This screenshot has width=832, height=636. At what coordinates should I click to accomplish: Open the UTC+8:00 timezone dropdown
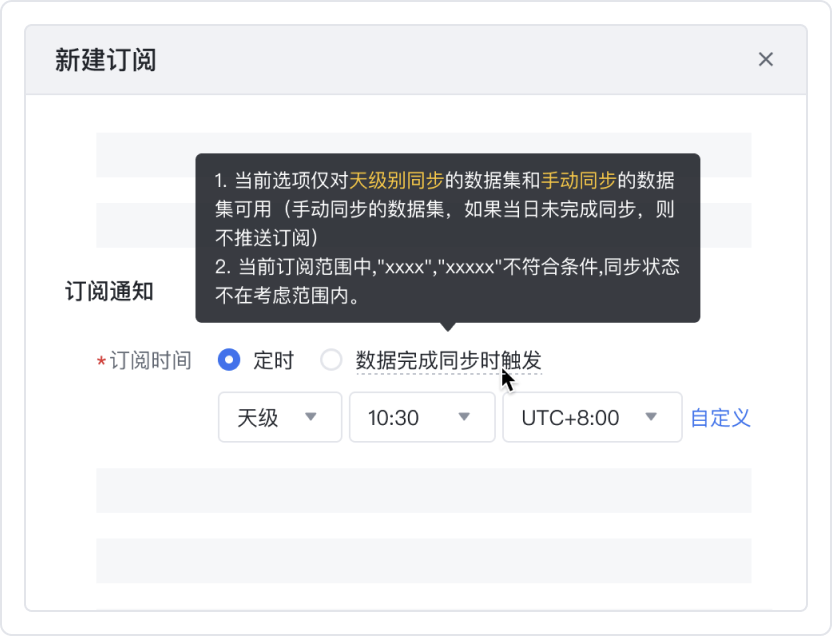[x=592, y=417]
